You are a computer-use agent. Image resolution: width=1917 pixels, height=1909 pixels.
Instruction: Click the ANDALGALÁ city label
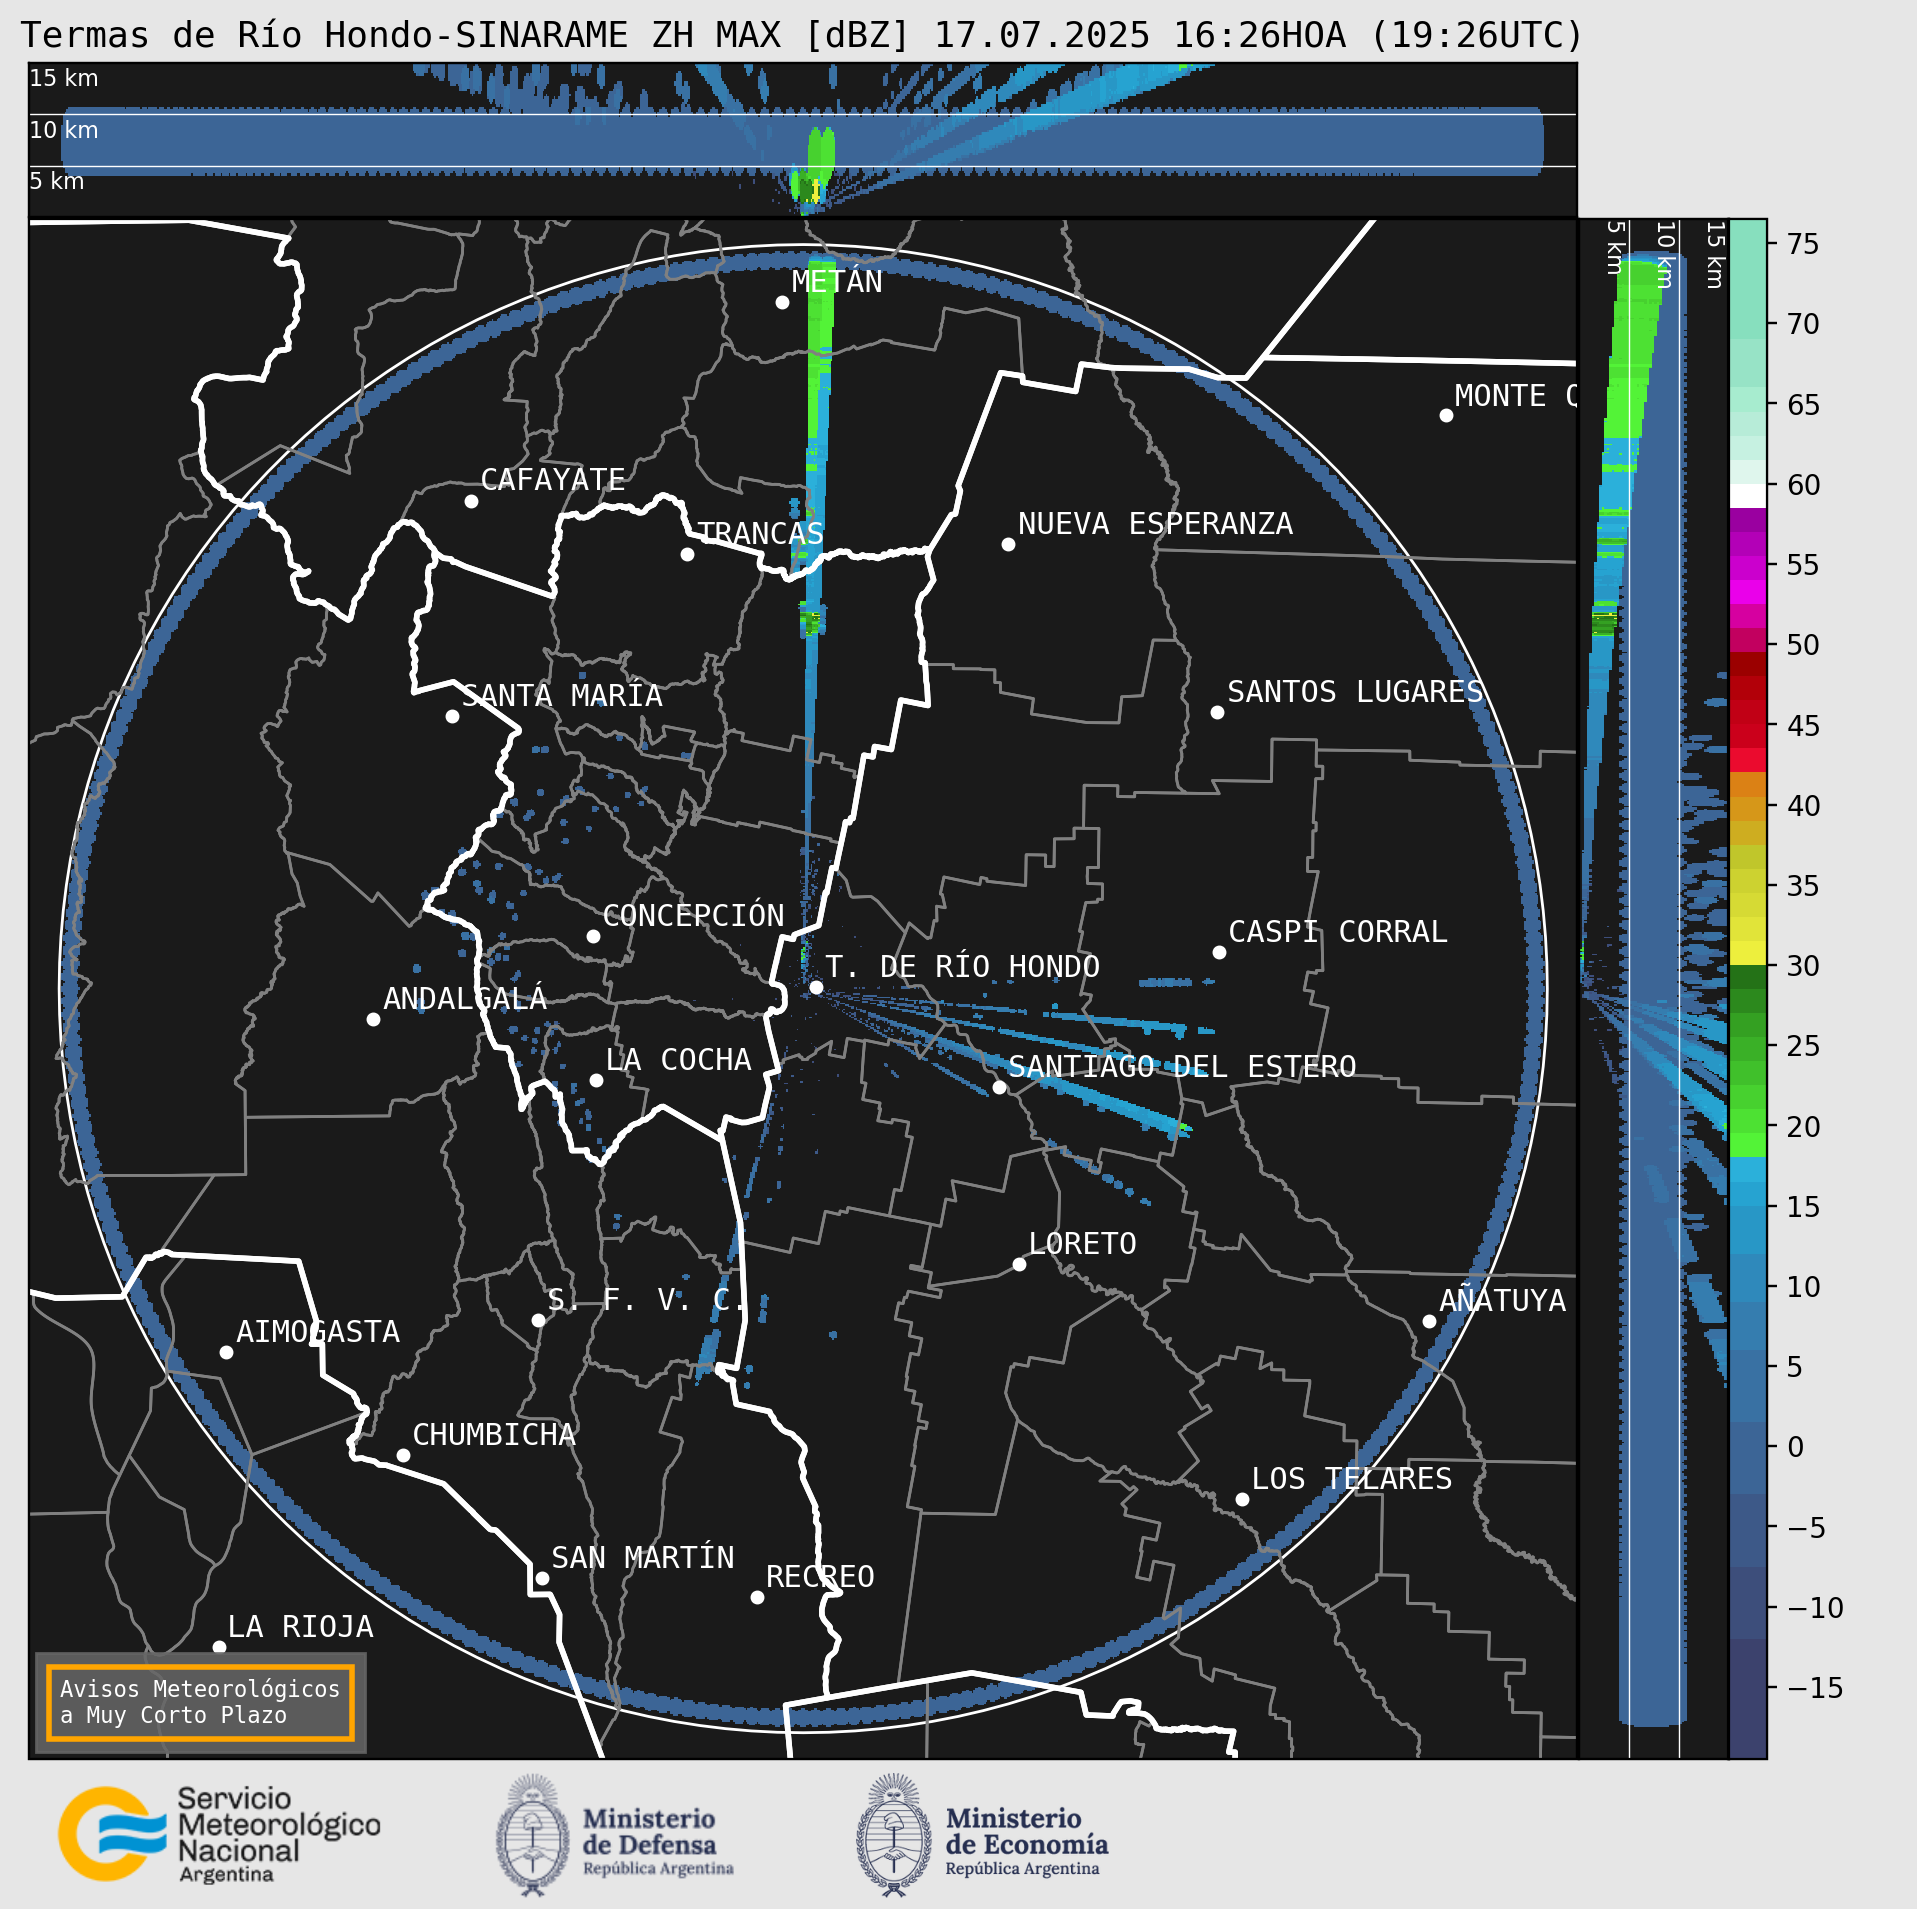point(465,998)
